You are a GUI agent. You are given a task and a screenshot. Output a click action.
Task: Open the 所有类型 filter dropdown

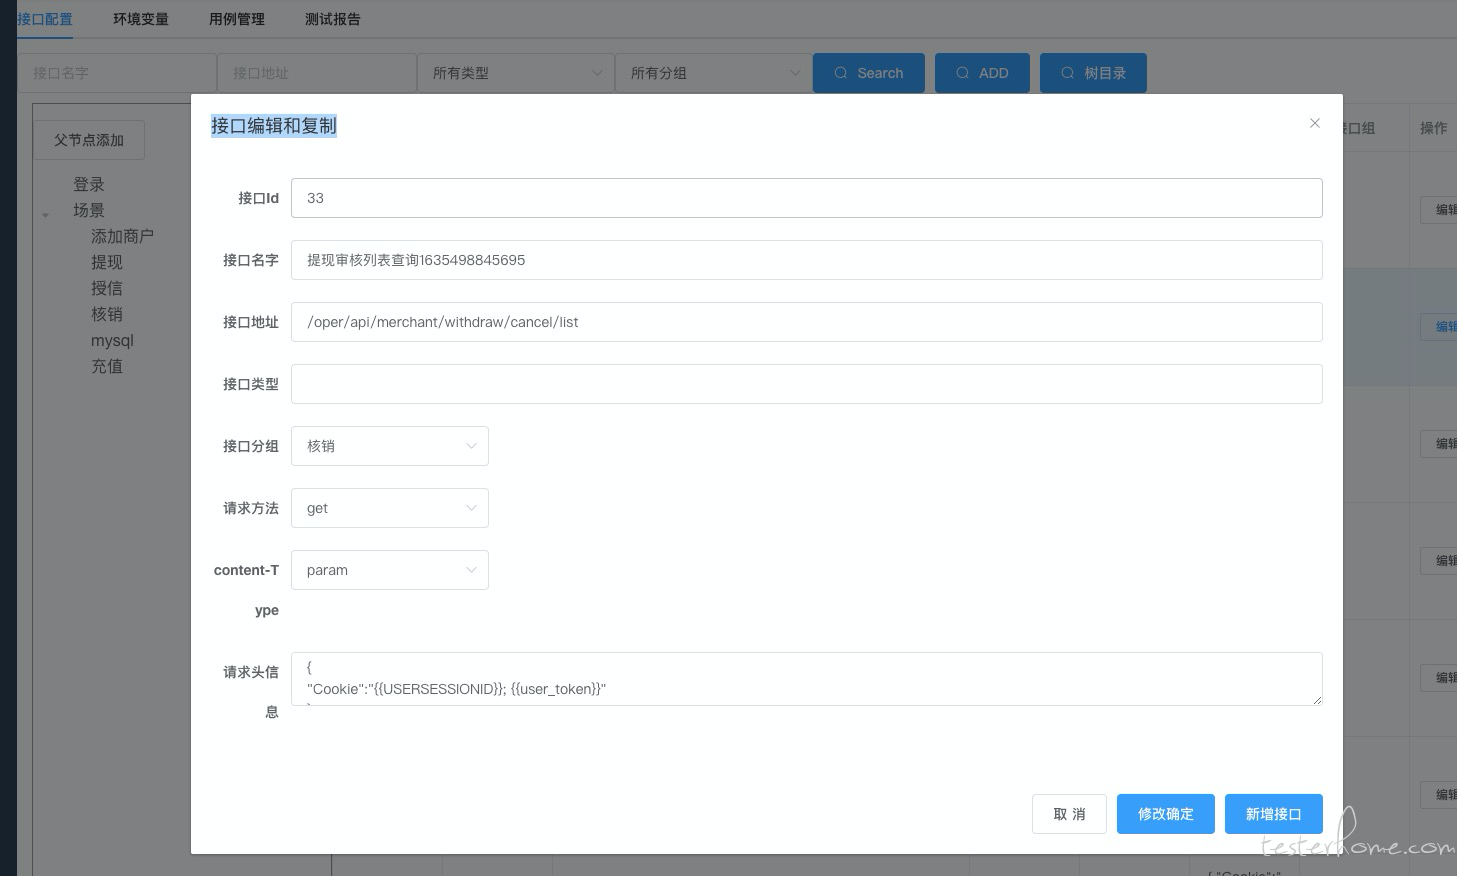pos(515,73)
